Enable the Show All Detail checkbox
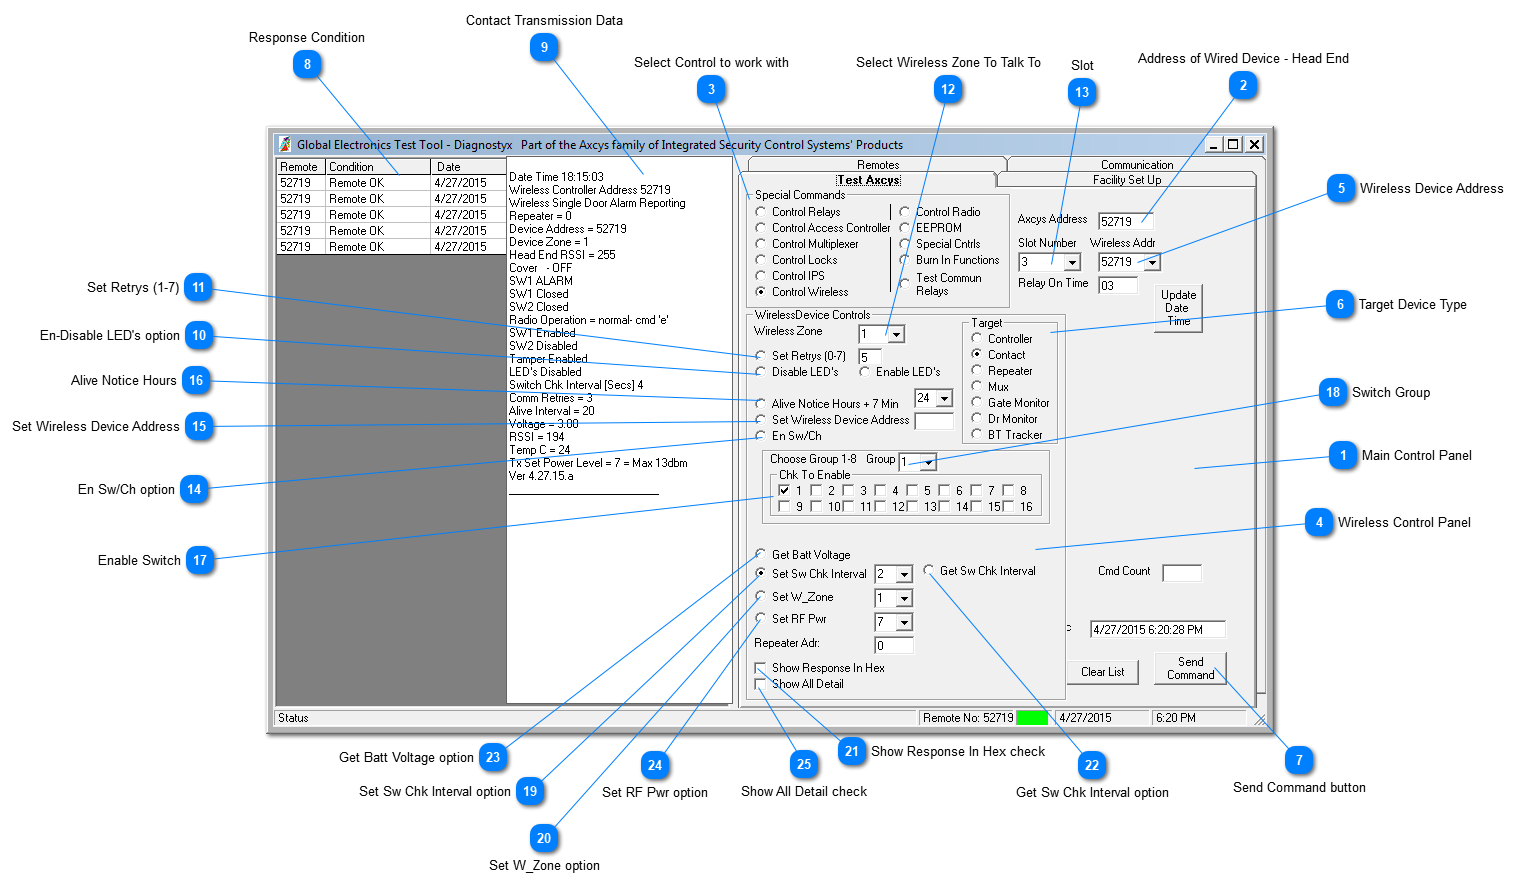 click(x=761, y=684)
